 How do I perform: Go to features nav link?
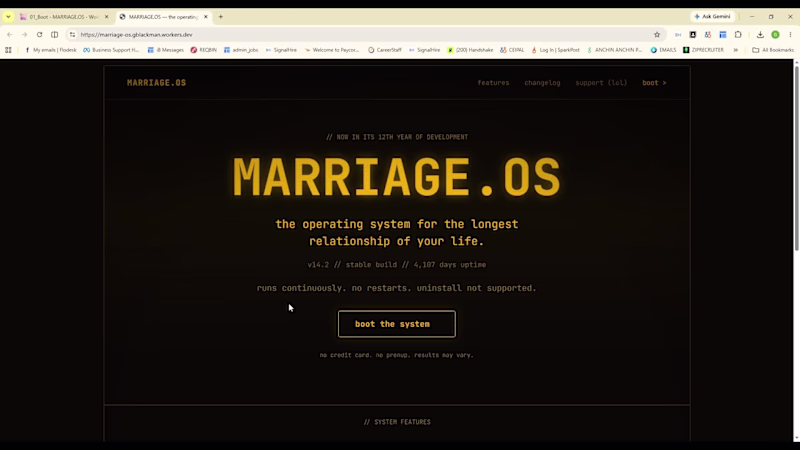493,83
